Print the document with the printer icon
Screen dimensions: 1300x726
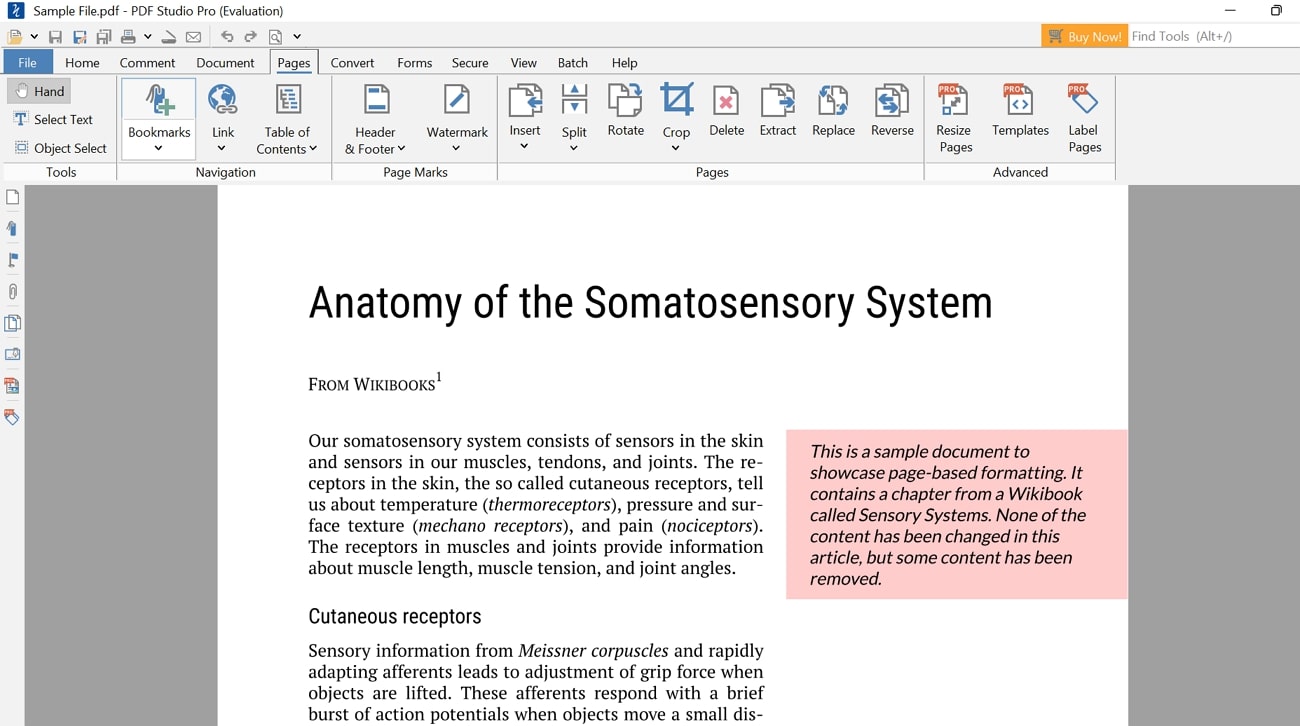(x=128, y=37)
